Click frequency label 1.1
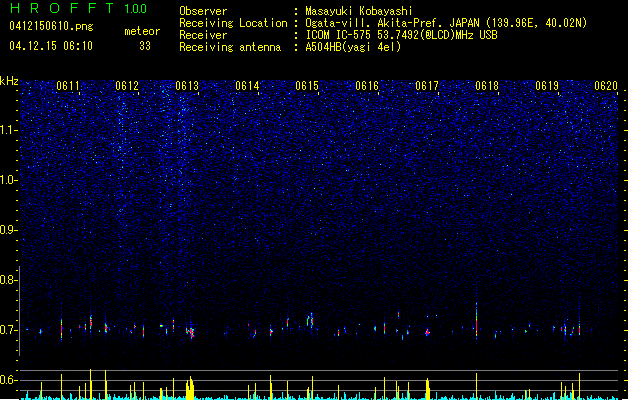The image size is (629, 400). pyautogui.click(x=9, y=130)
